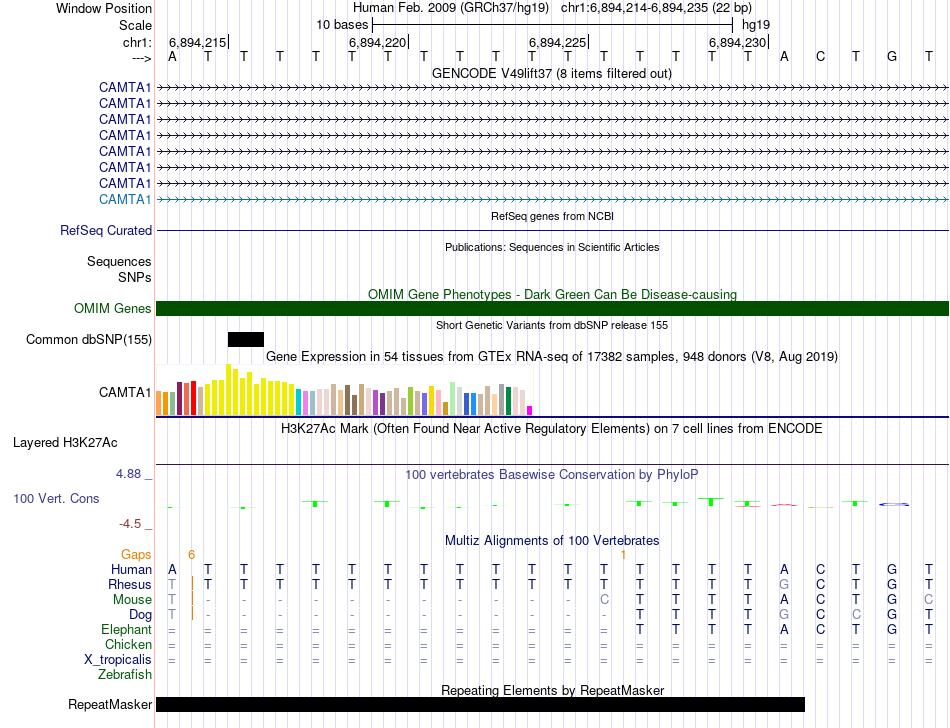Click the RepeatMasker track label
The height and width of the screenshot is (728, 950).
110,704
